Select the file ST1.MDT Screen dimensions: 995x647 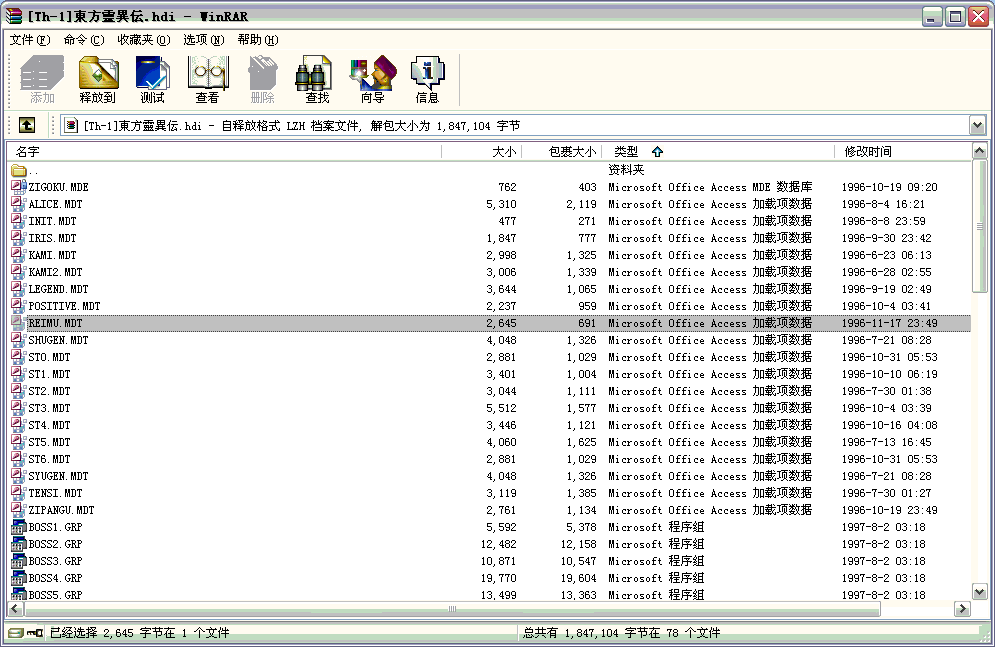click(49, 374)
